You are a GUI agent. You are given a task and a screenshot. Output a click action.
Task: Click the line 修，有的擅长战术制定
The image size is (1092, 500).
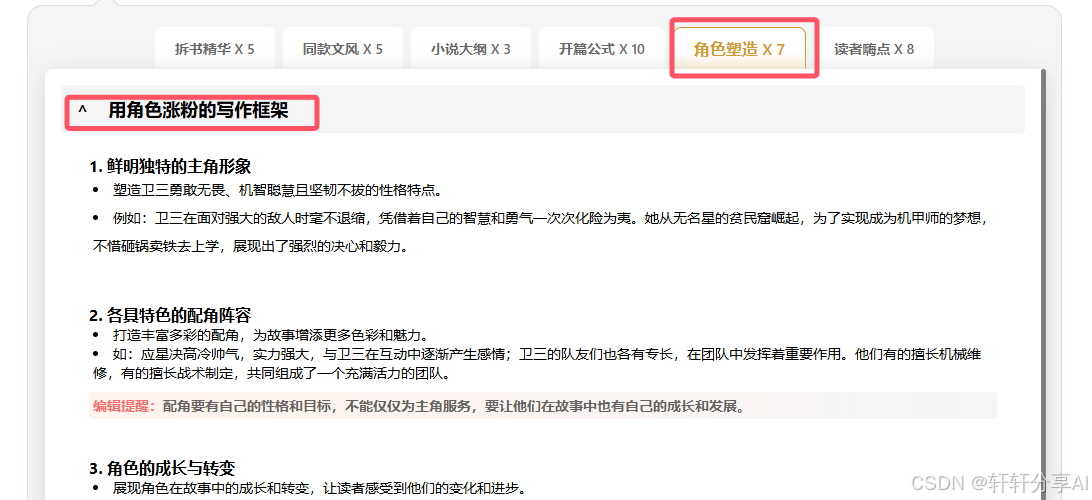tap(271, 373)
